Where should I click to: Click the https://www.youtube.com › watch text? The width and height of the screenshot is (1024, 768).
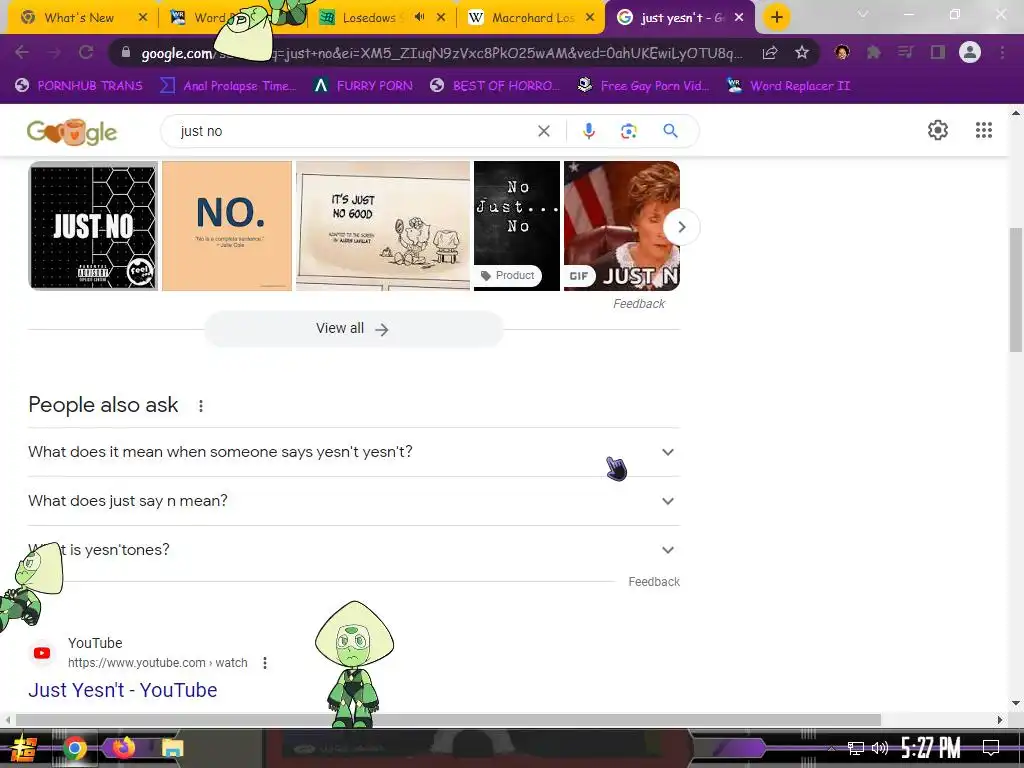157,663
